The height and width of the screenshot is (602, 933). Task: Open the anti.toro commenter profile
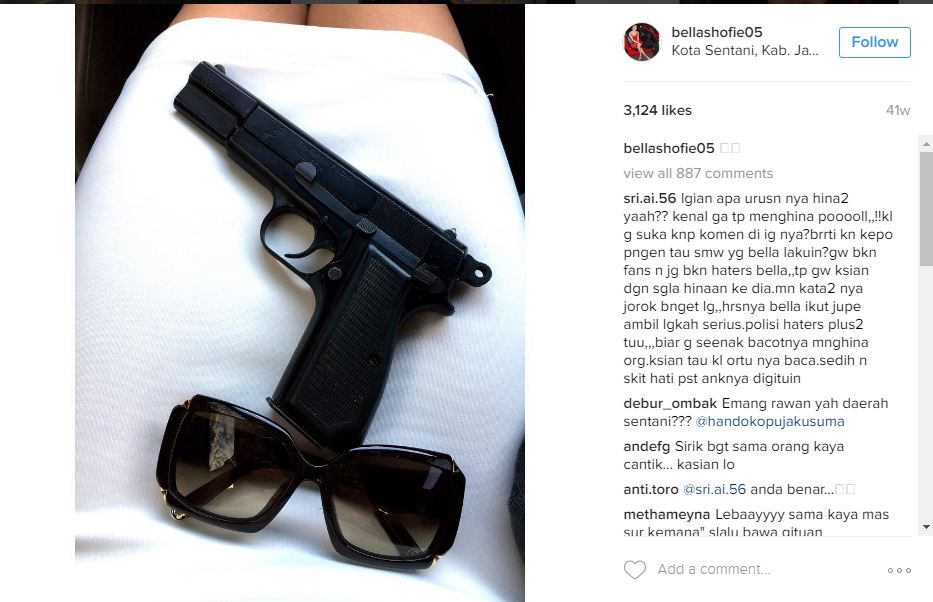pos(651,489)
